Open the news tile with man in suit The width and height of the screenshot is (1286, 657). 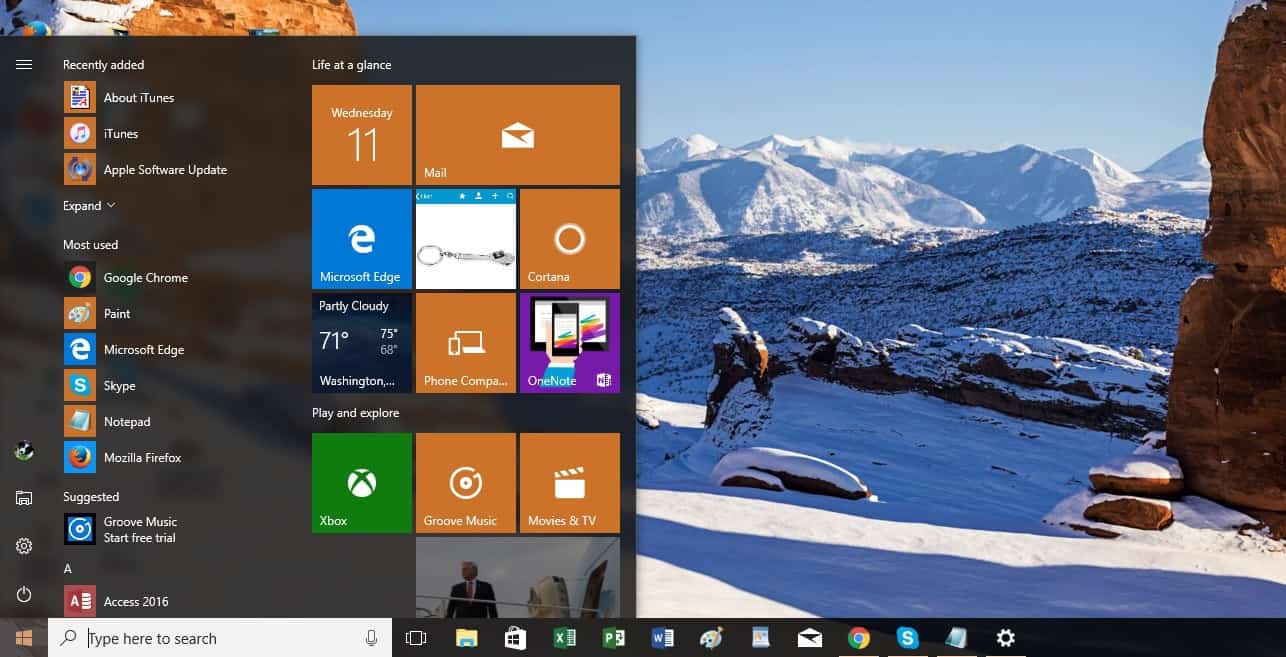click(518, 577)
